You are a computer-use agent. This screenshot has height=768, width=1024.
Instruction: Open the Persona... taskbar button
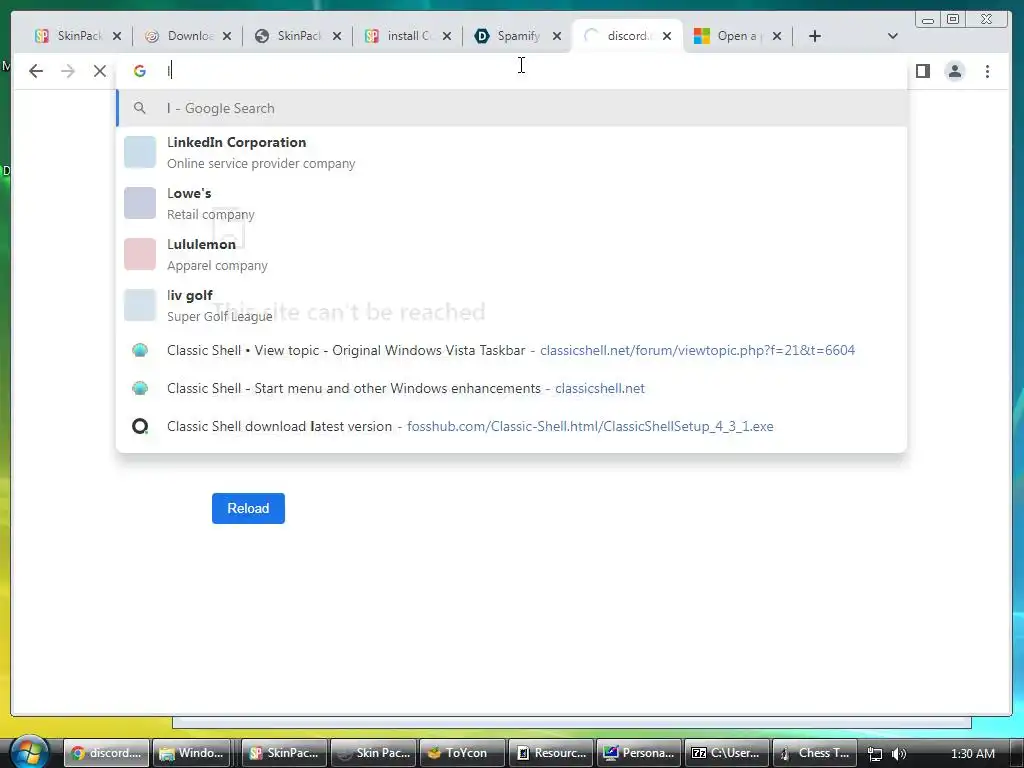pyautogui.click(x=639, y=753)
